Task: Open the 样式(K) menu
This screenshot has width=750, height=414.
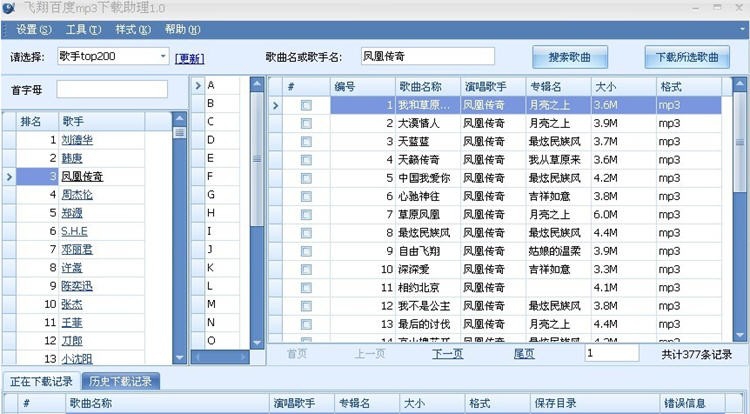Action: pos(133,30)
